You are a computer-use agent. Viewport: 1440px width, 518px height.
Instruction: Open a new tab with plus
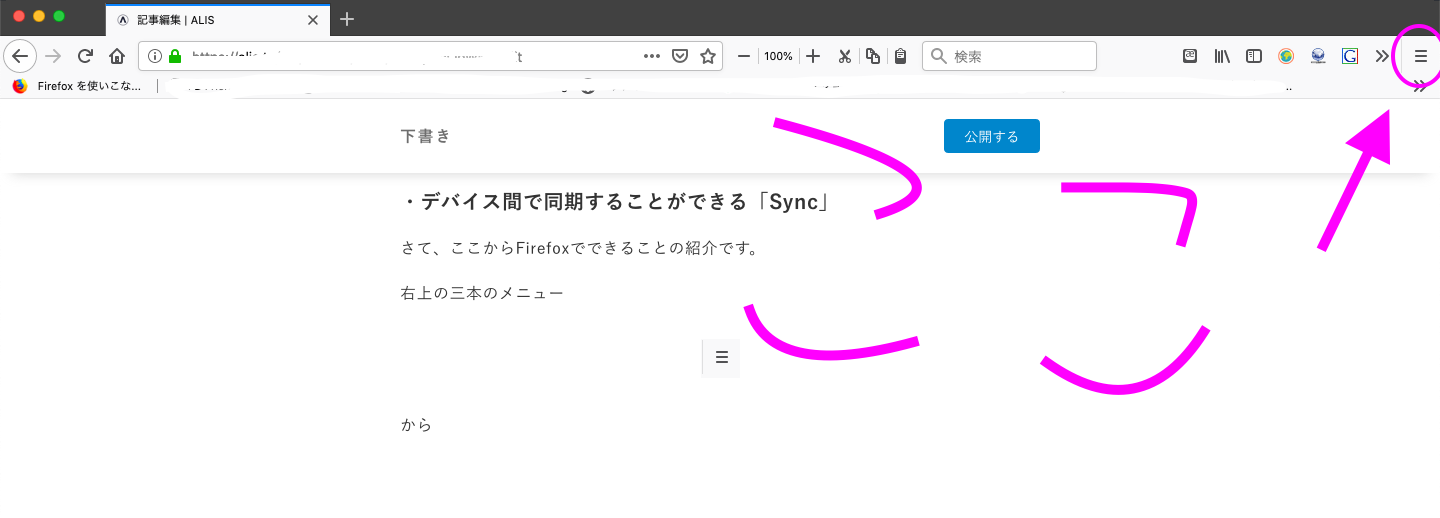click(347, 19)
